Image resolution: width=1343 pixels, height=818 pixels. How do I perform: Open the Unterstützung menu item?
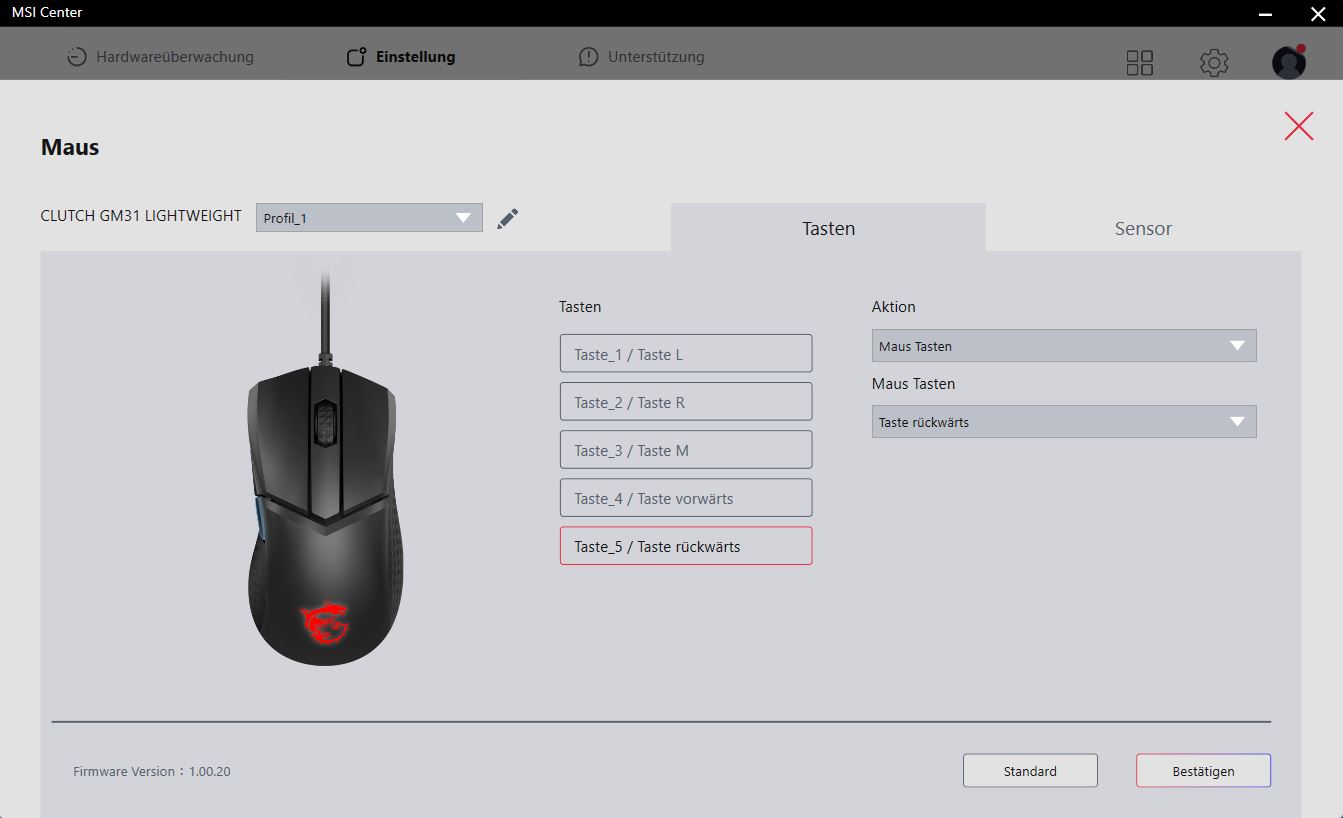click(655, 57)
